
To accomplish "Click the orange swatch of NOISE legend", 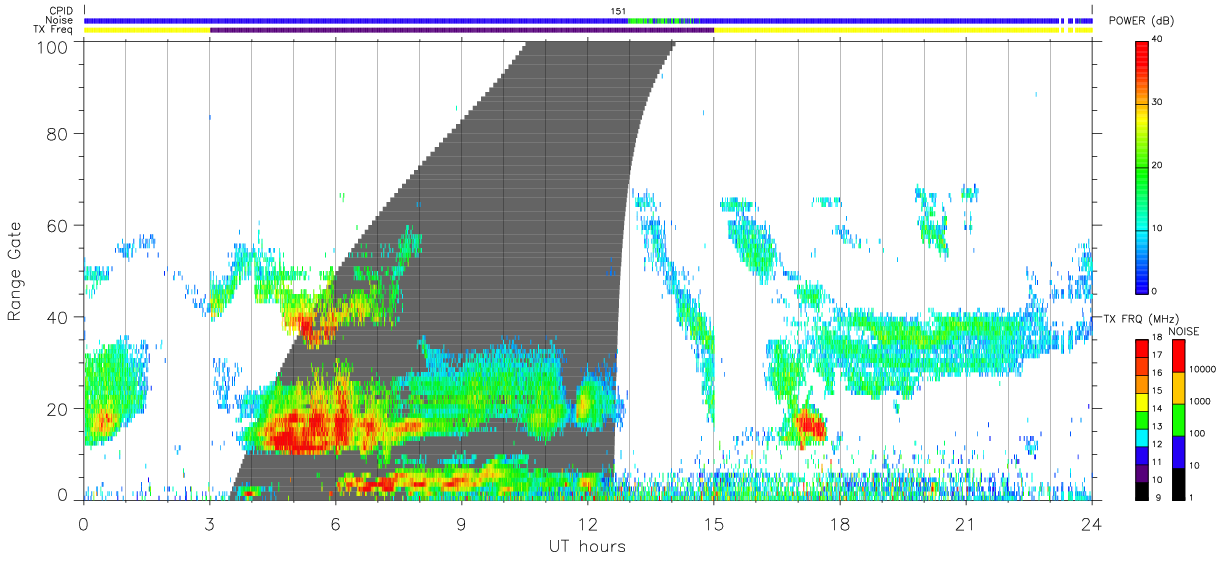I will (x=1179, y=388).
